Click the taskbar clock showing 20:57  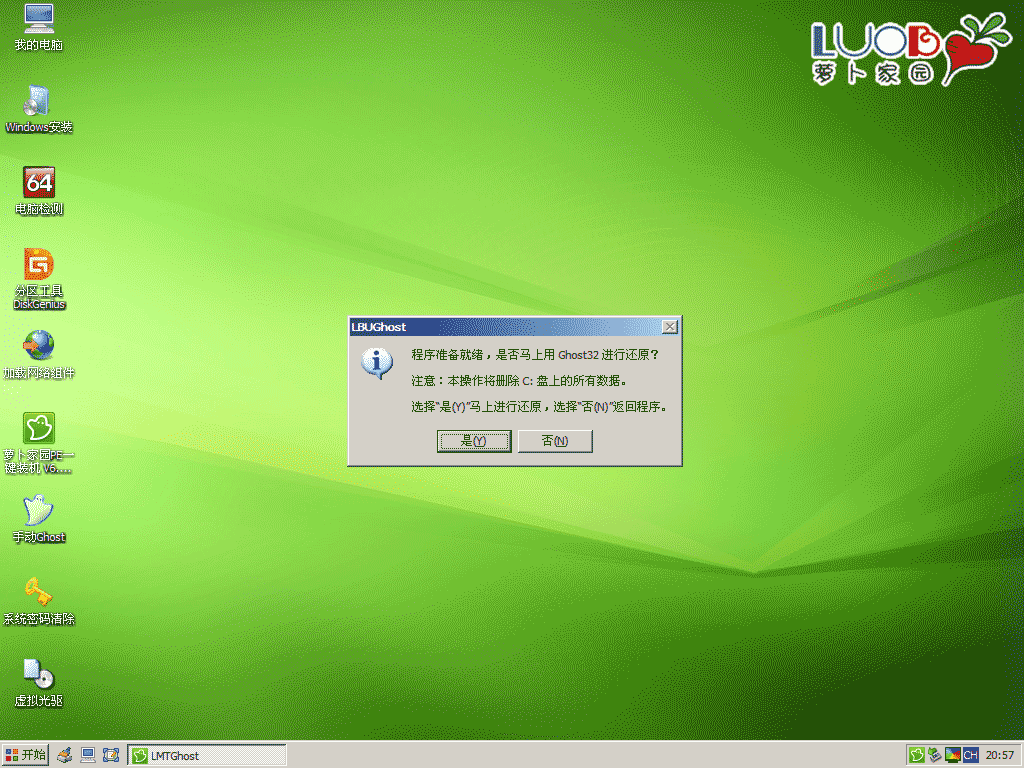tap(1000, 755)
